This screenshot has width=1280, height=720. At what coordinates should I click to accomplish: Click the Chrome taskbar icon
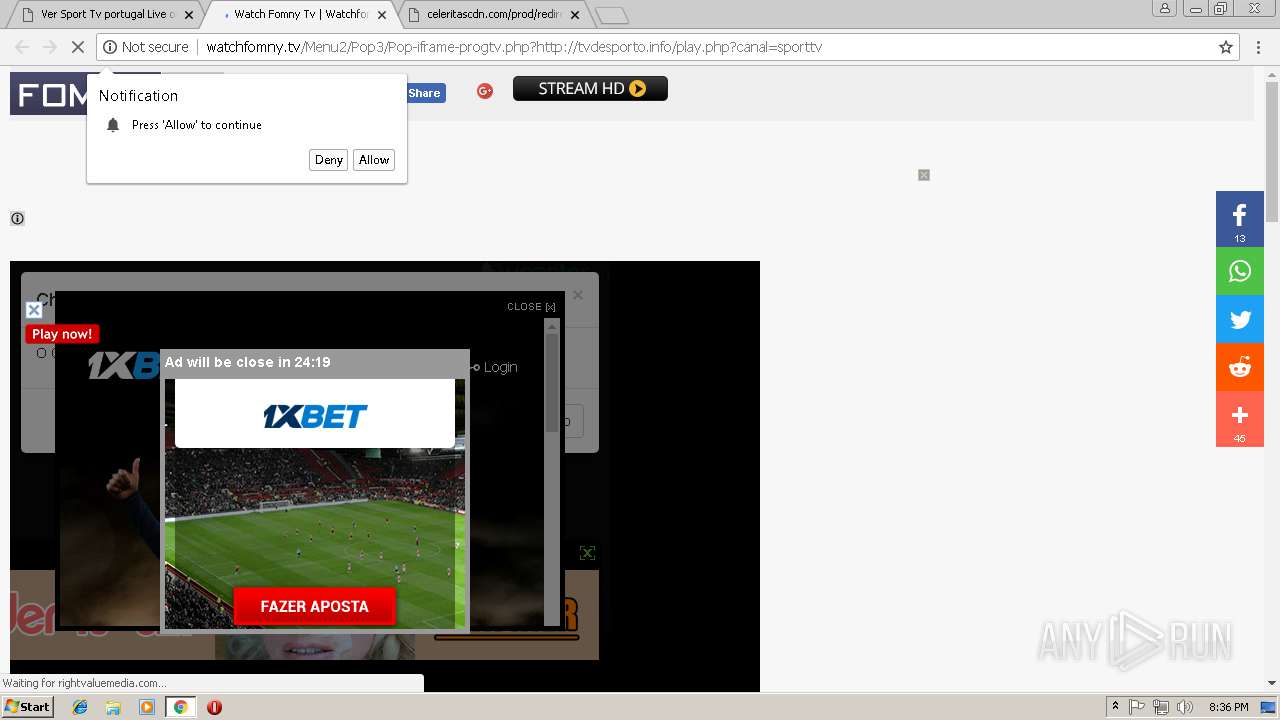(x=180, y=707)
